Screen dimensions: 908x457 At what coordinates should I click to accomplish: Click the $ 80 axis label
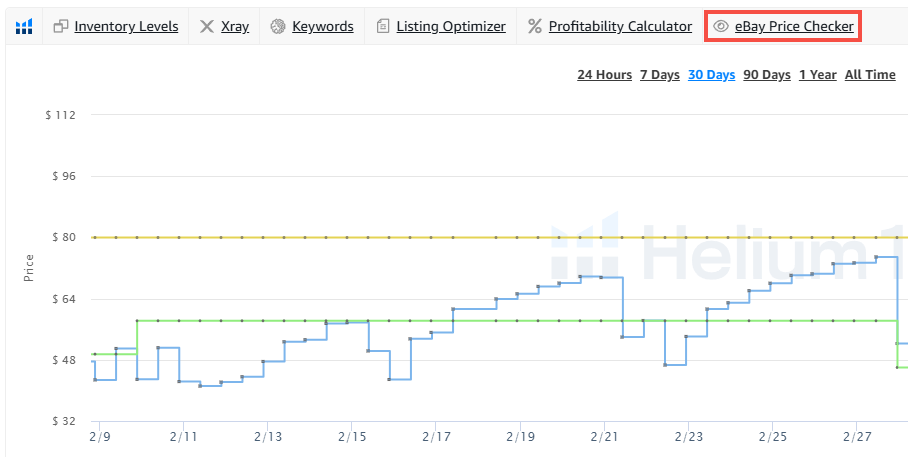[64, 237]
